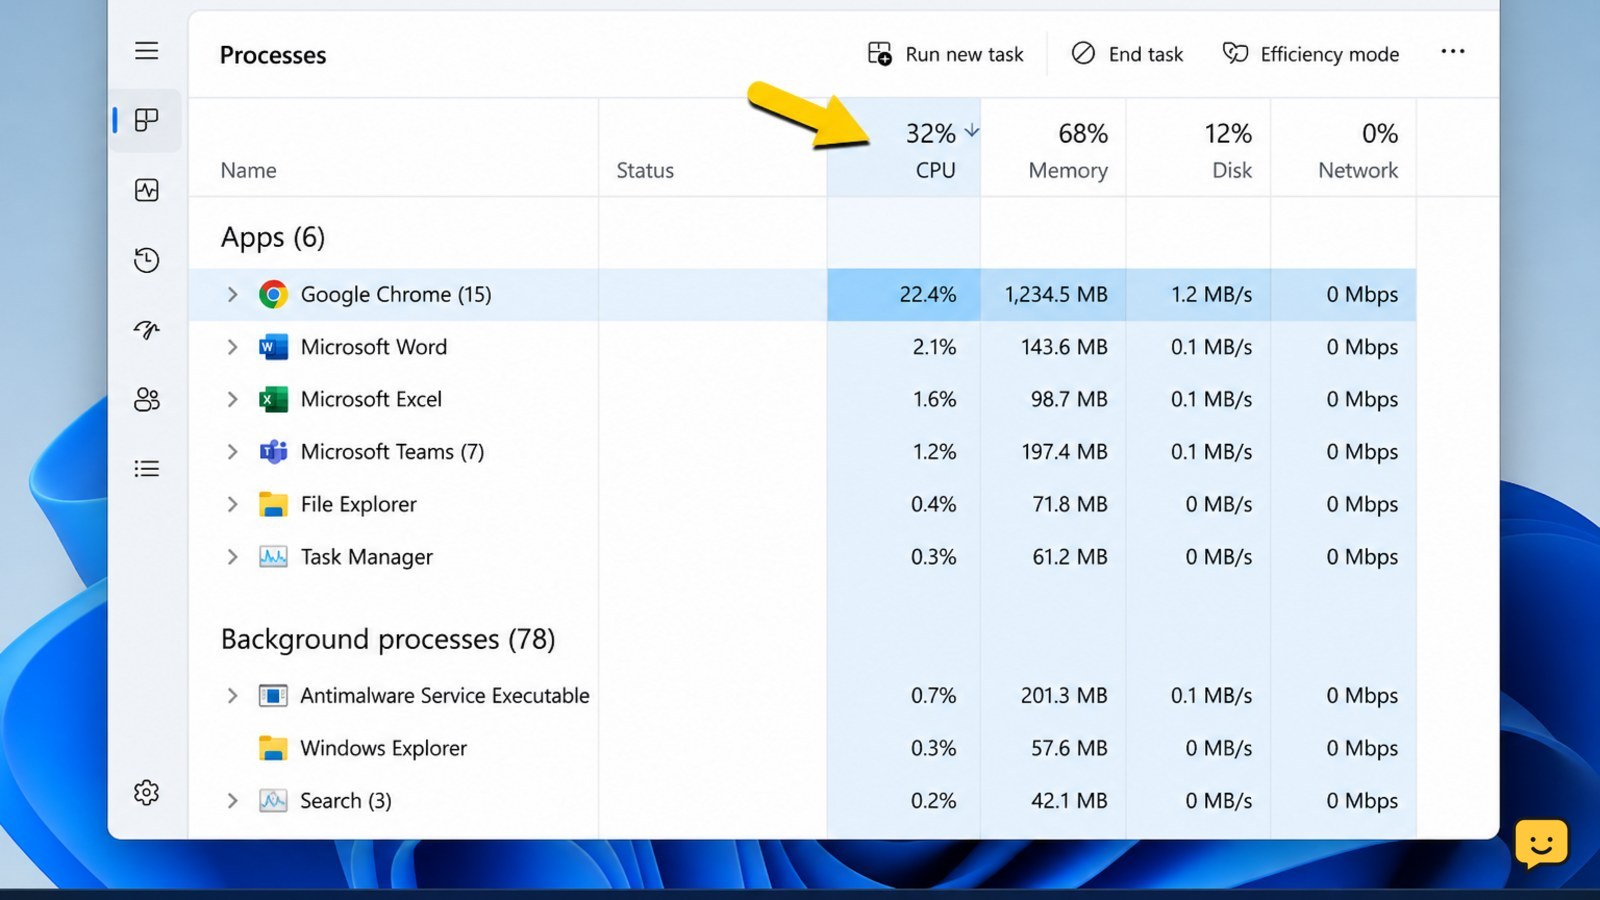Click the yellow feedback smiley icon
This screenshot has height=900, width=1600.
[1541, 843]
